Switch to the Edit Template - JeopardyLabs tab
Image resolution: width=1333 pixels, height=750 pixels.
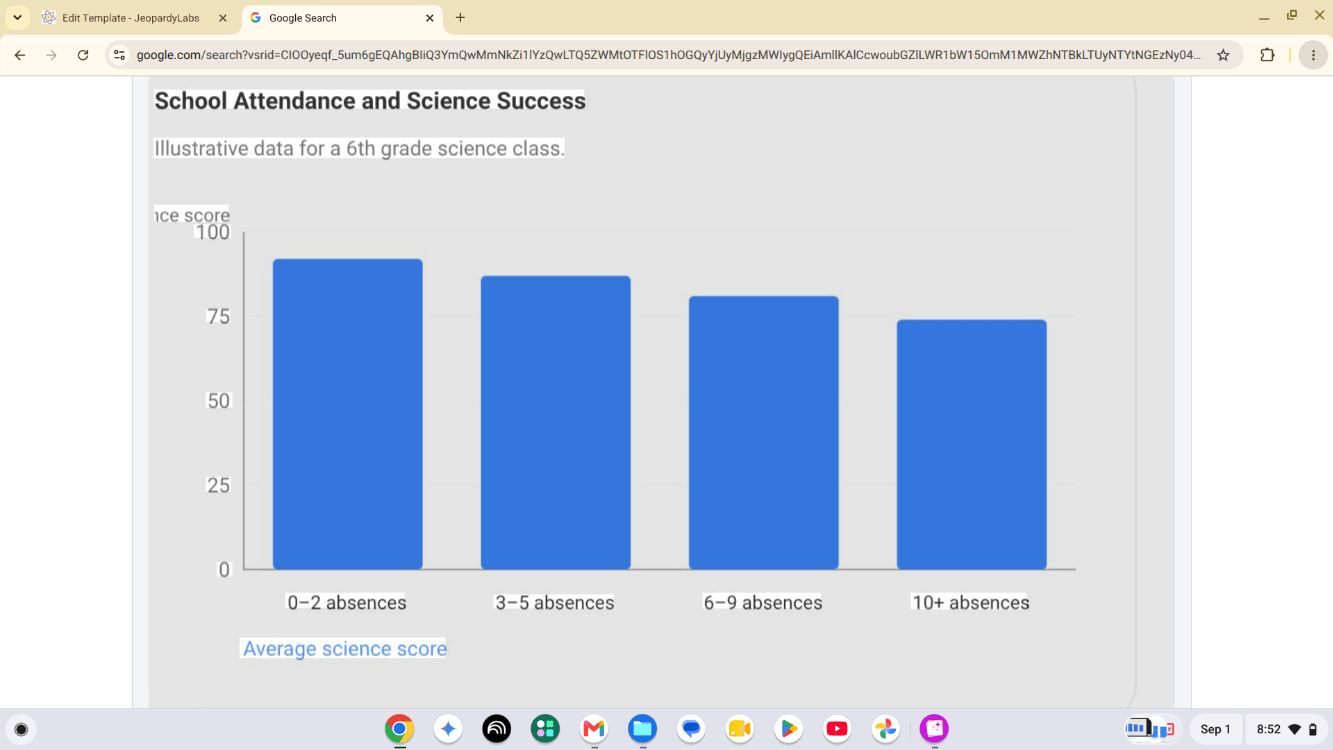(134, 18)
